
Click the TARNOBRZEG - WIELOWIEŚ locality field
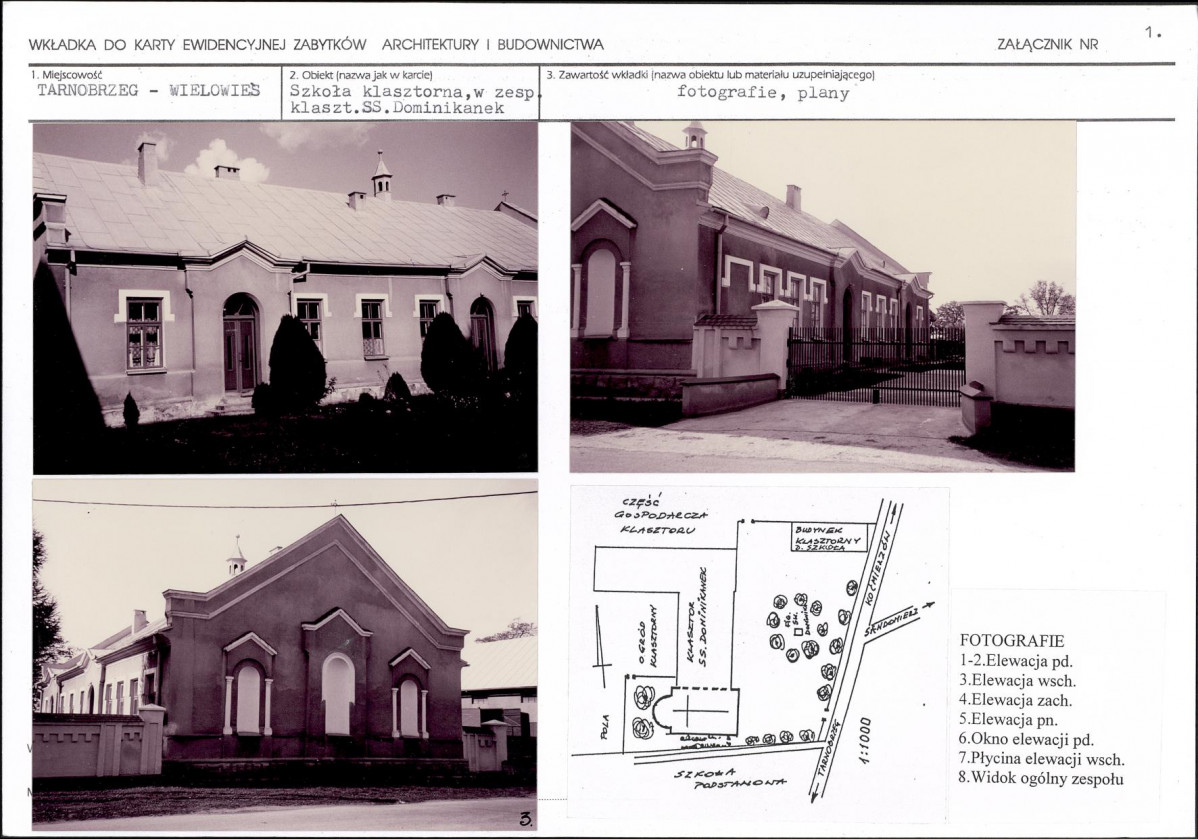click(149, 90)
